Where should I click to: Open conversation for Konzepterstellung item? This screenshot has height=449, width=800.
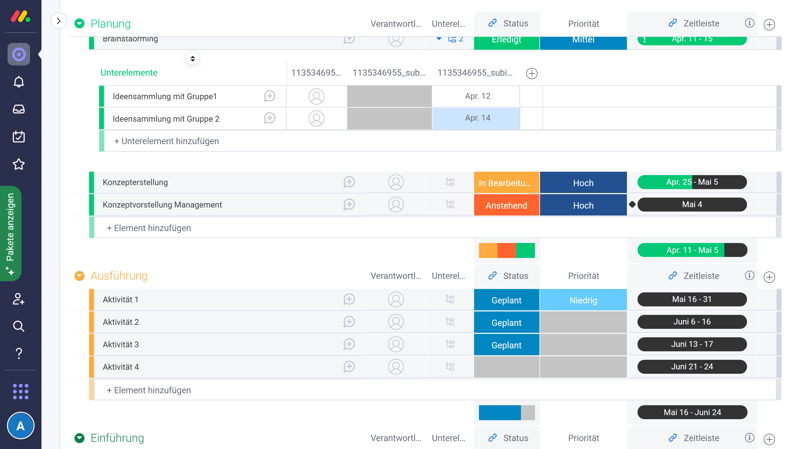[349, 183]
